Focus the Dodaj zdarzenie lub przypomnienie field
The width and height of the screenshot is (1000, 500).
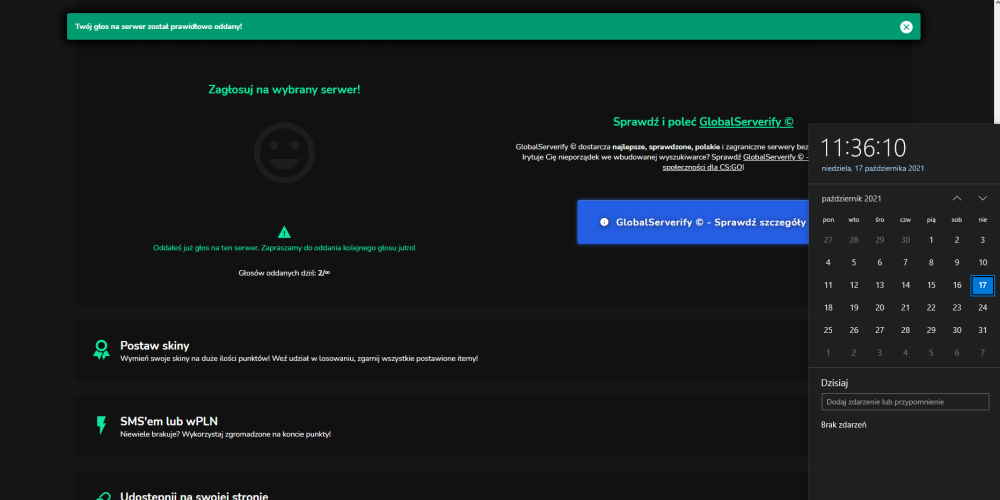(x=905, y=402)
